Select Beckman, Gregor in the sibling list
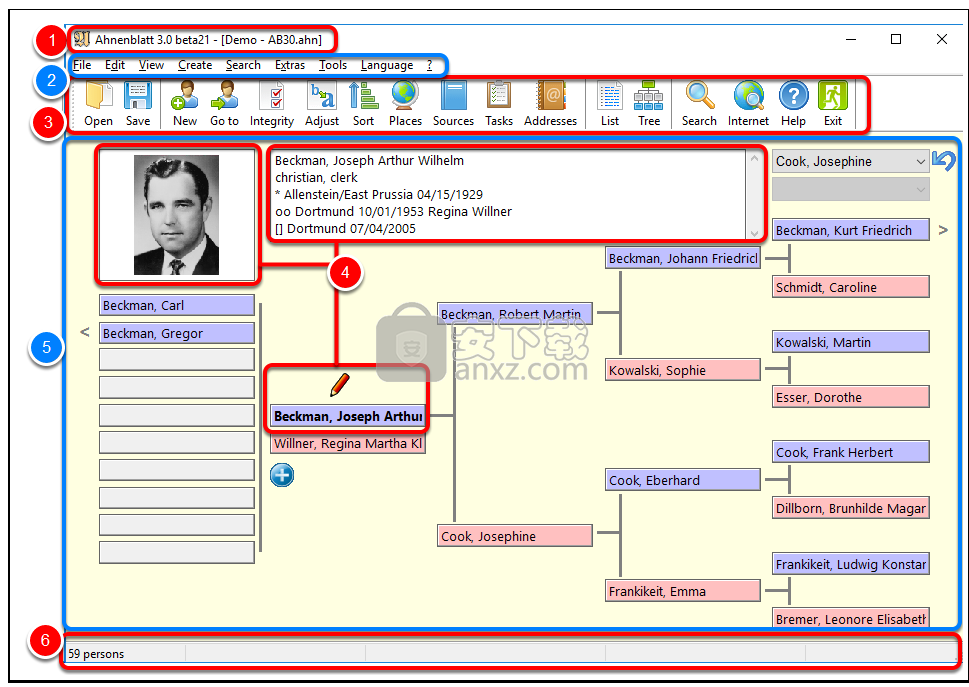This screenshot has height=687, width=969. pyautogui.click(x=177, y=333)
